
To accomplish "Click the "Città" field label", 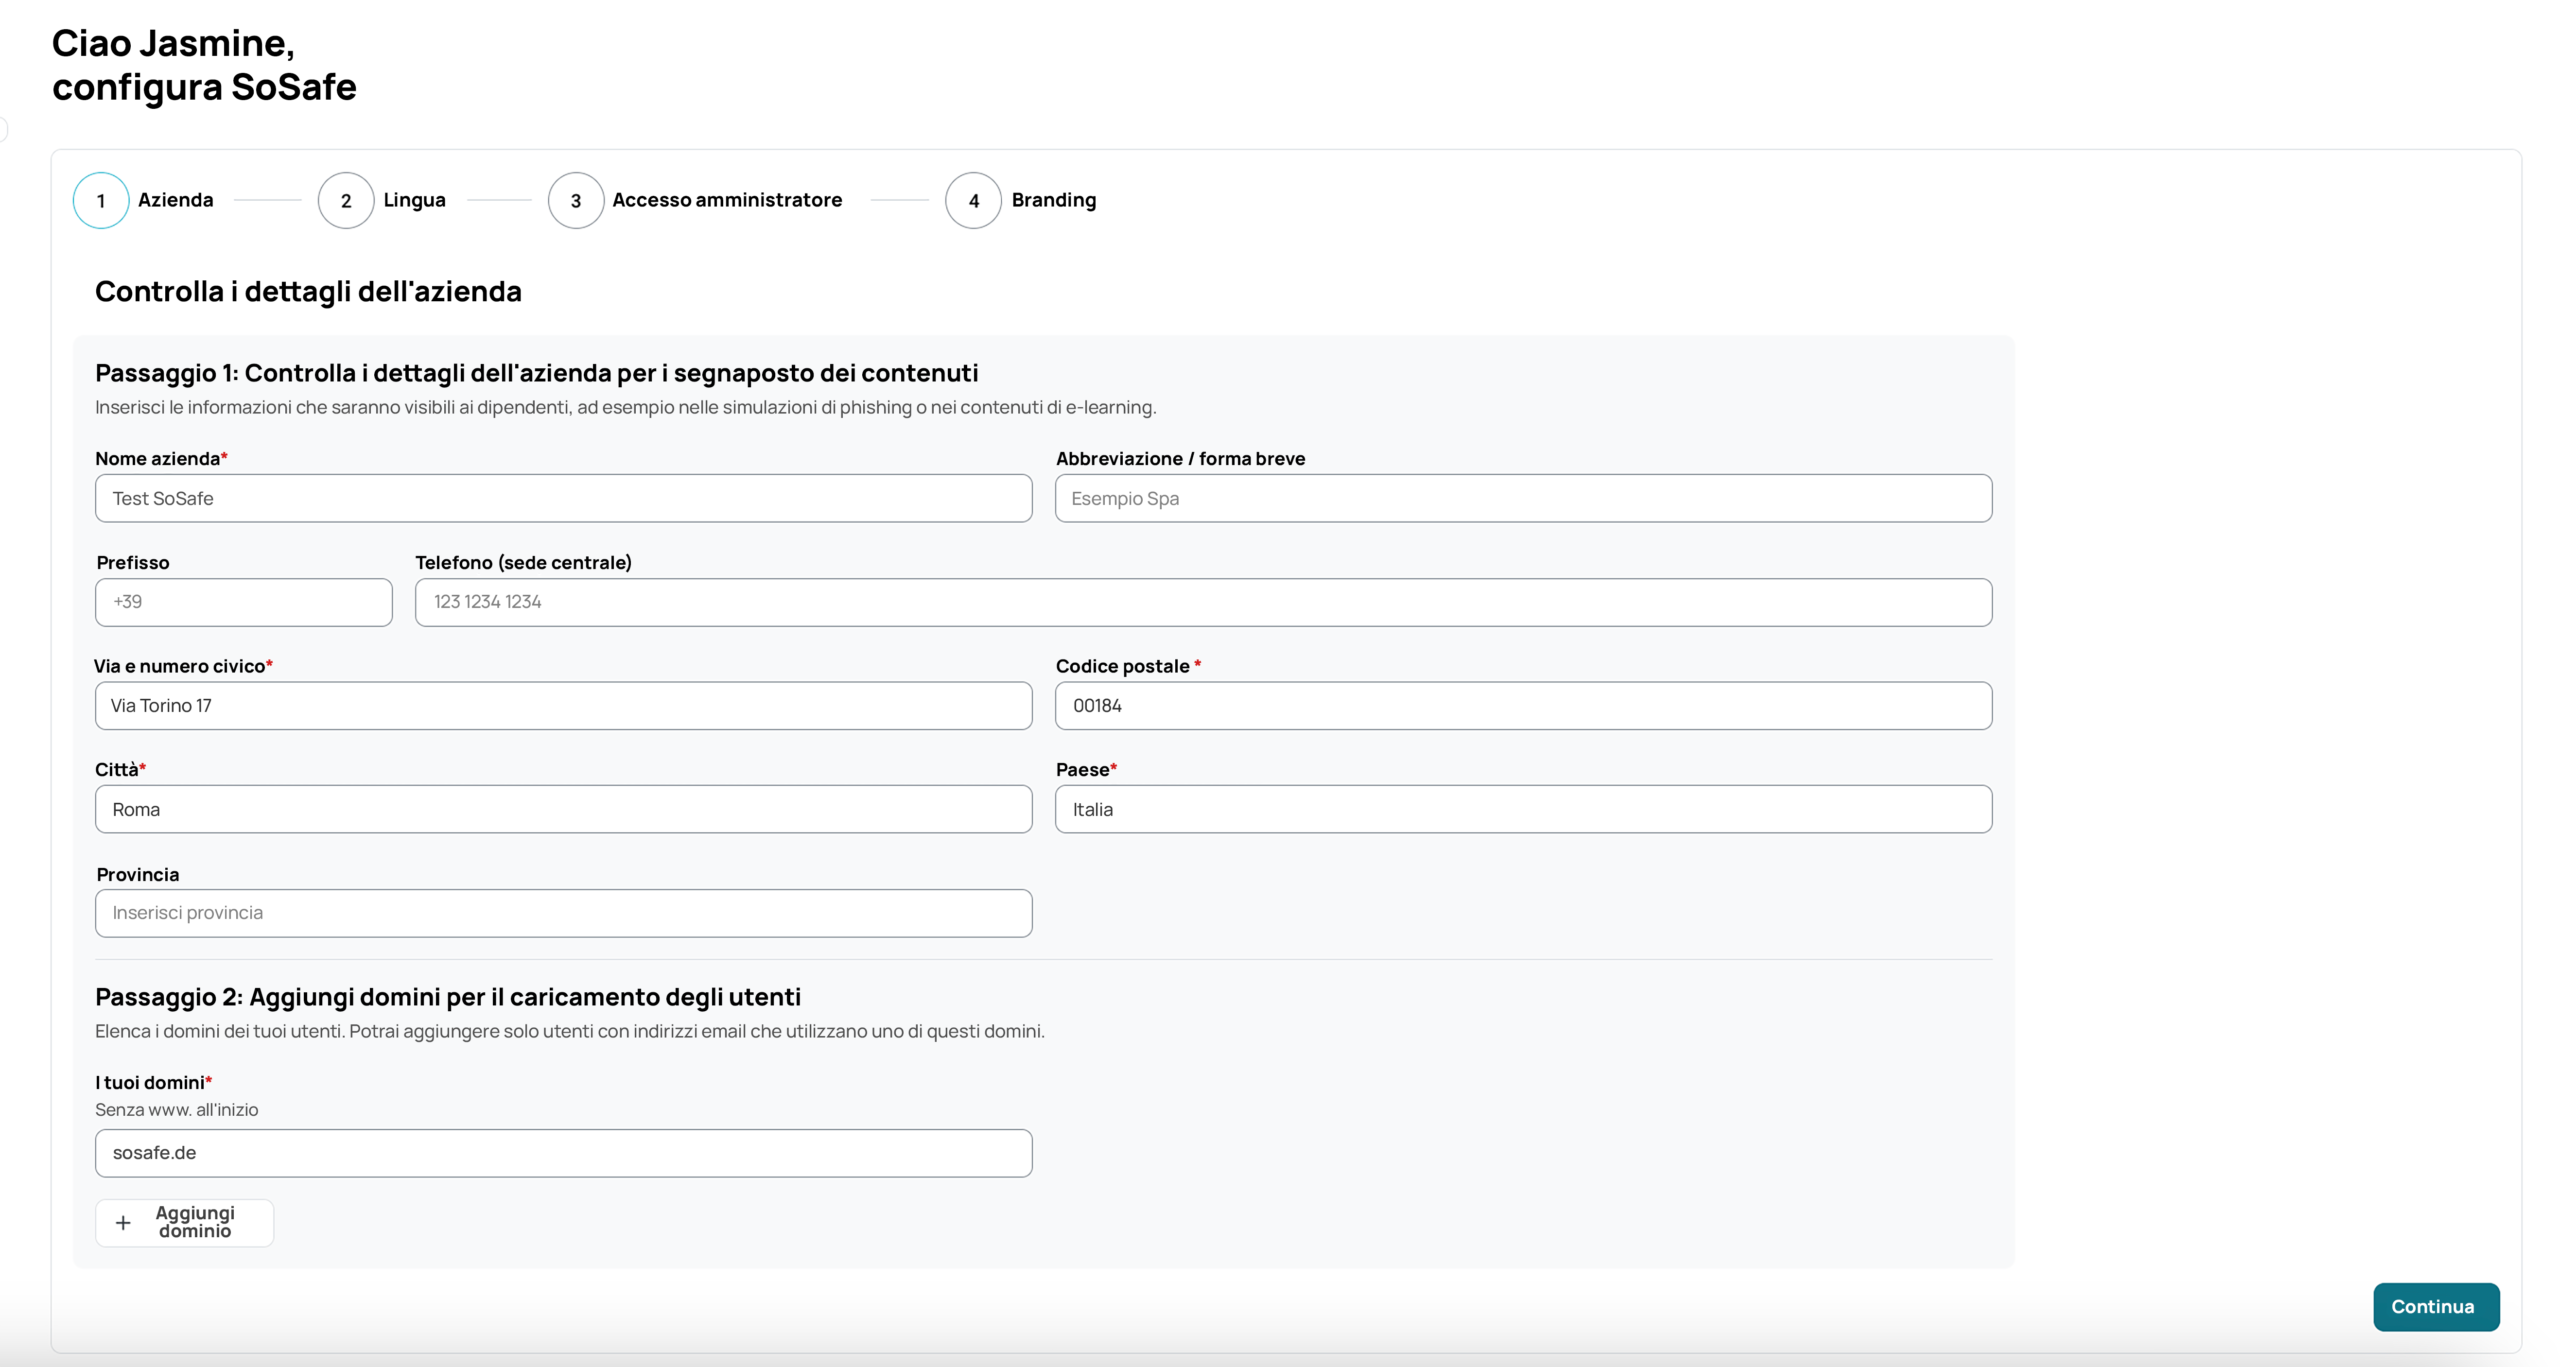I will [x=120, y=769].
